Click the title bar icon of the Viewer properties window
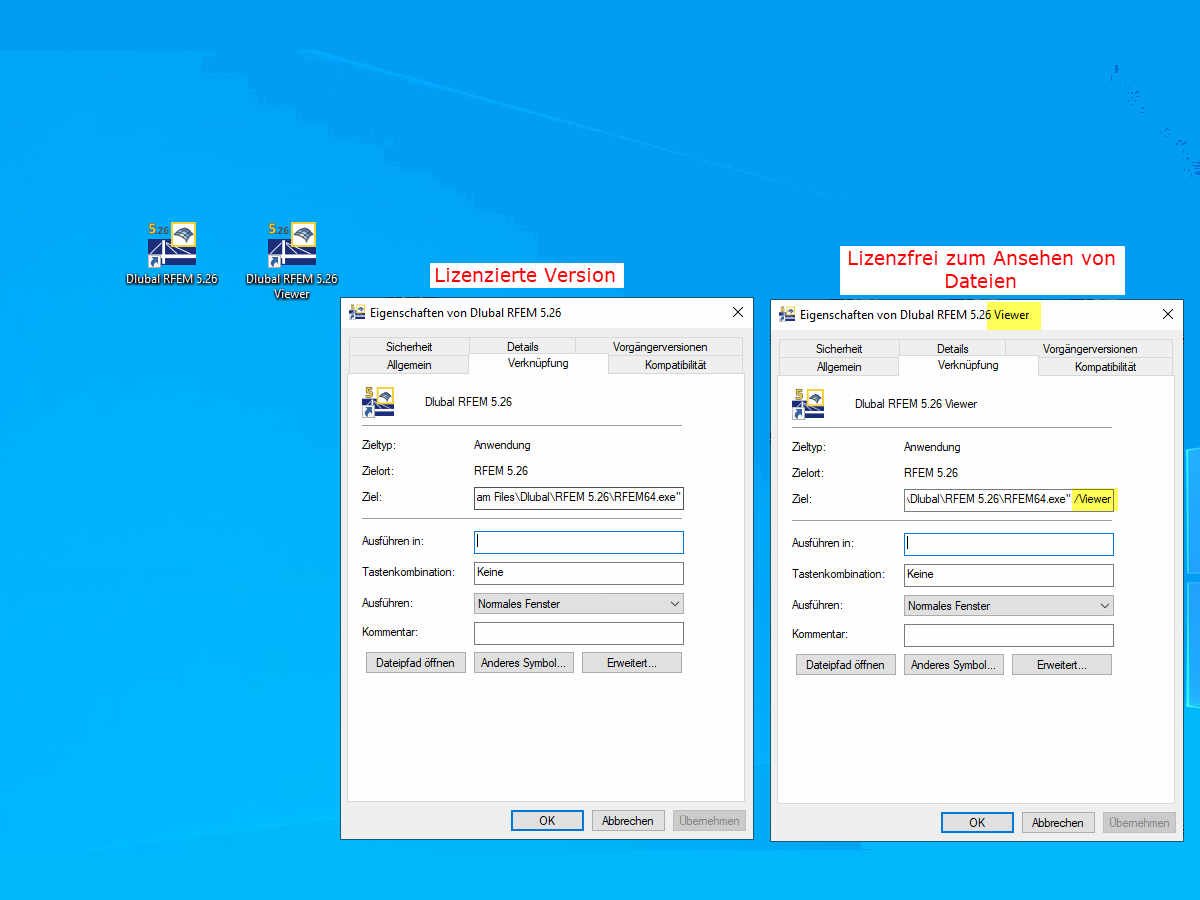This screenshot has height=900, width=1200. [787, 314]
